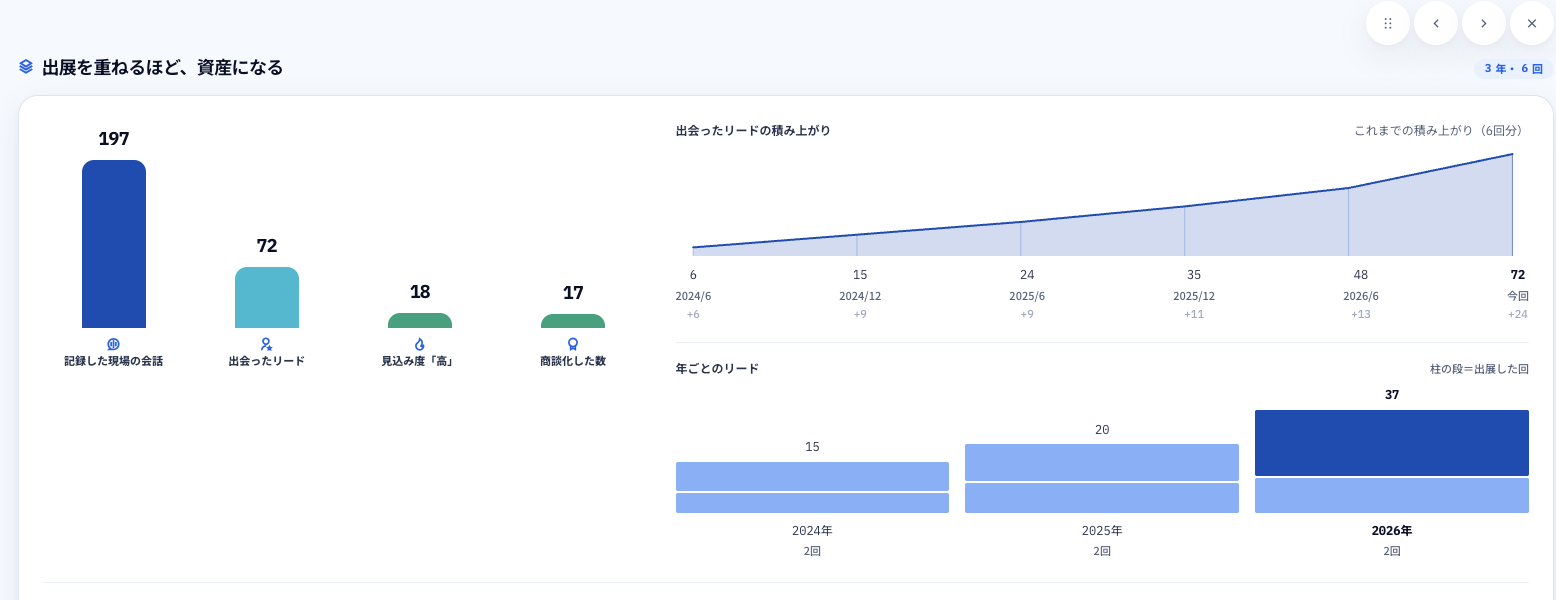Image resolution: width=1556 pixels, height=600 pixels.
Task: Click the award icon above 商談化した数
Action: (x=572, y=344)
